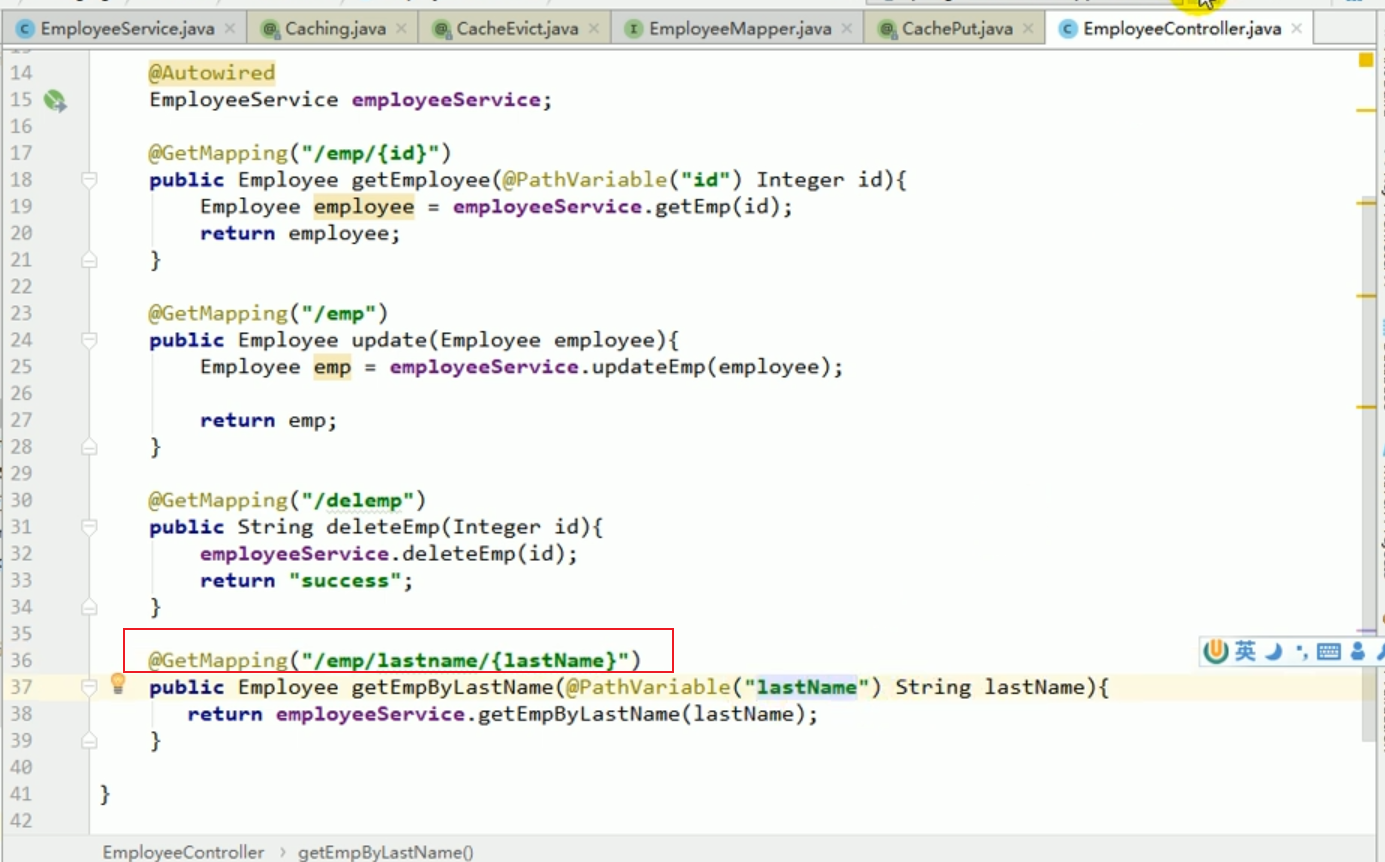Click line number 32 in the gutter
Image resolution: width=1385 pixels, height=862 pixels.
tap(21, 553)
